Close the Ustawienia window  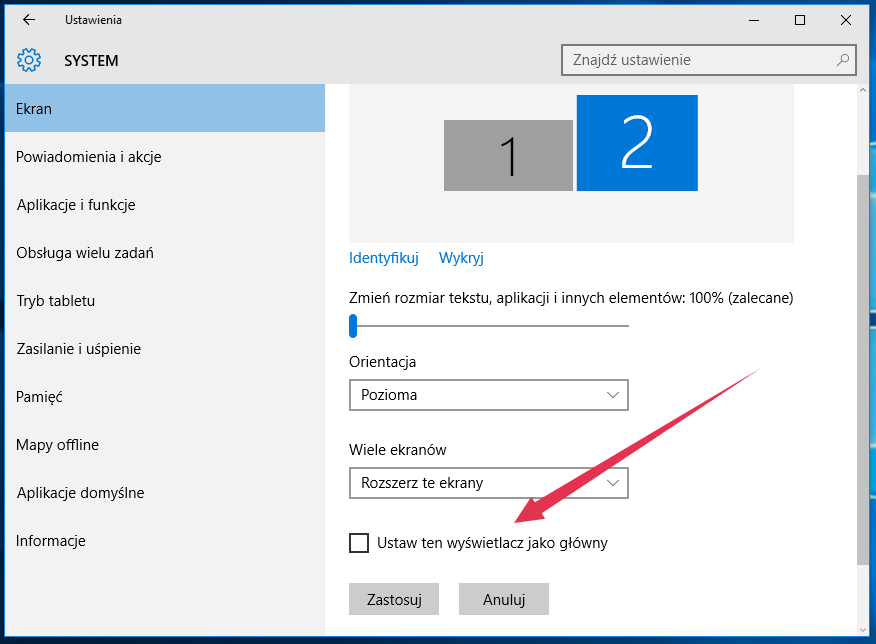[x=846, y=20]
